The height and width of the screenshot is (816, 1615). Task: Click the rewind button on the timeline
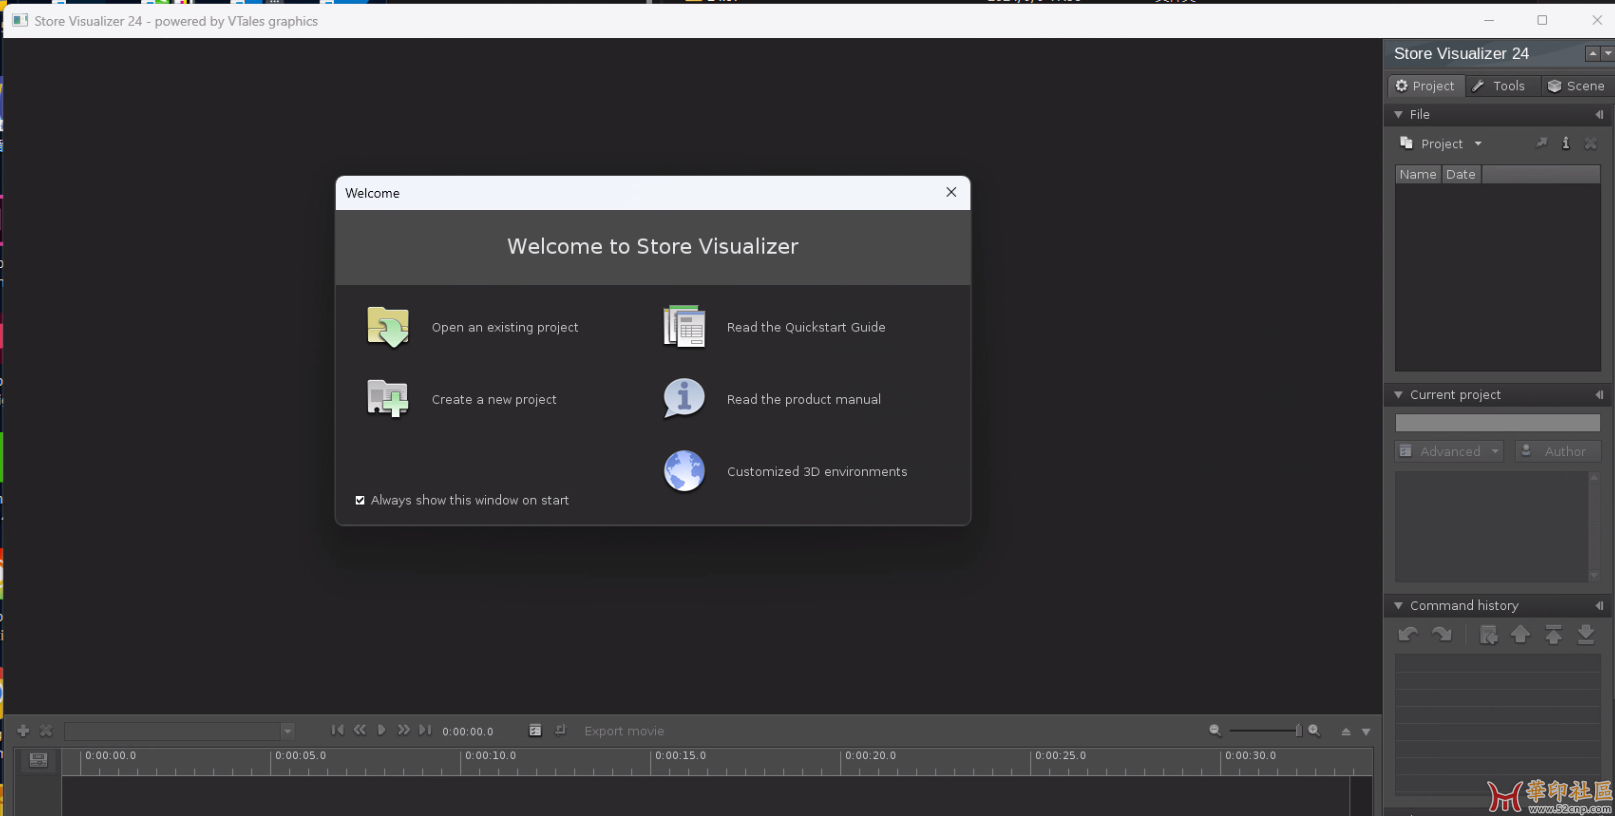click(360, 730)
